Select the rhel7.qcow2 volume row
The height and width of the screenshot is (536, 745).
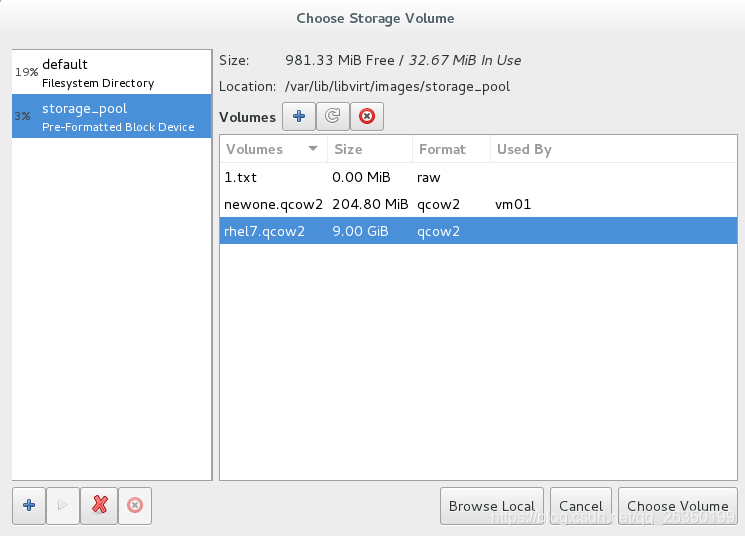(x=478, y=231)
